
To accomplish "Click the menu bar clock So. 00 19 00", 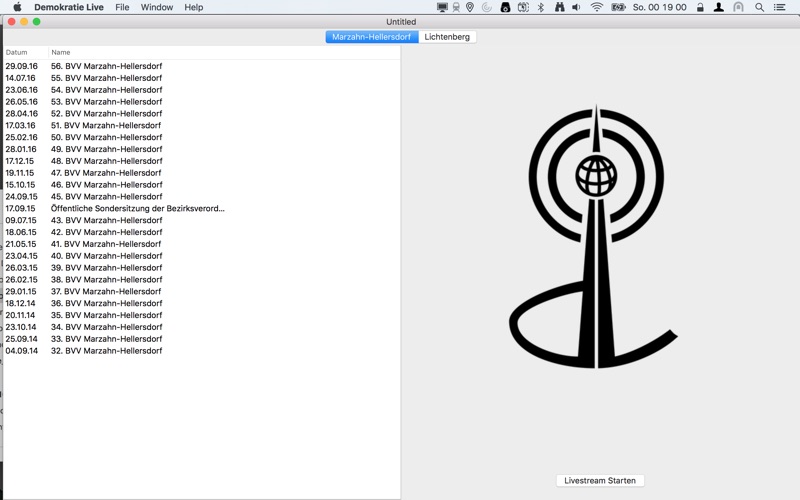I will click(x=660, y=7).
